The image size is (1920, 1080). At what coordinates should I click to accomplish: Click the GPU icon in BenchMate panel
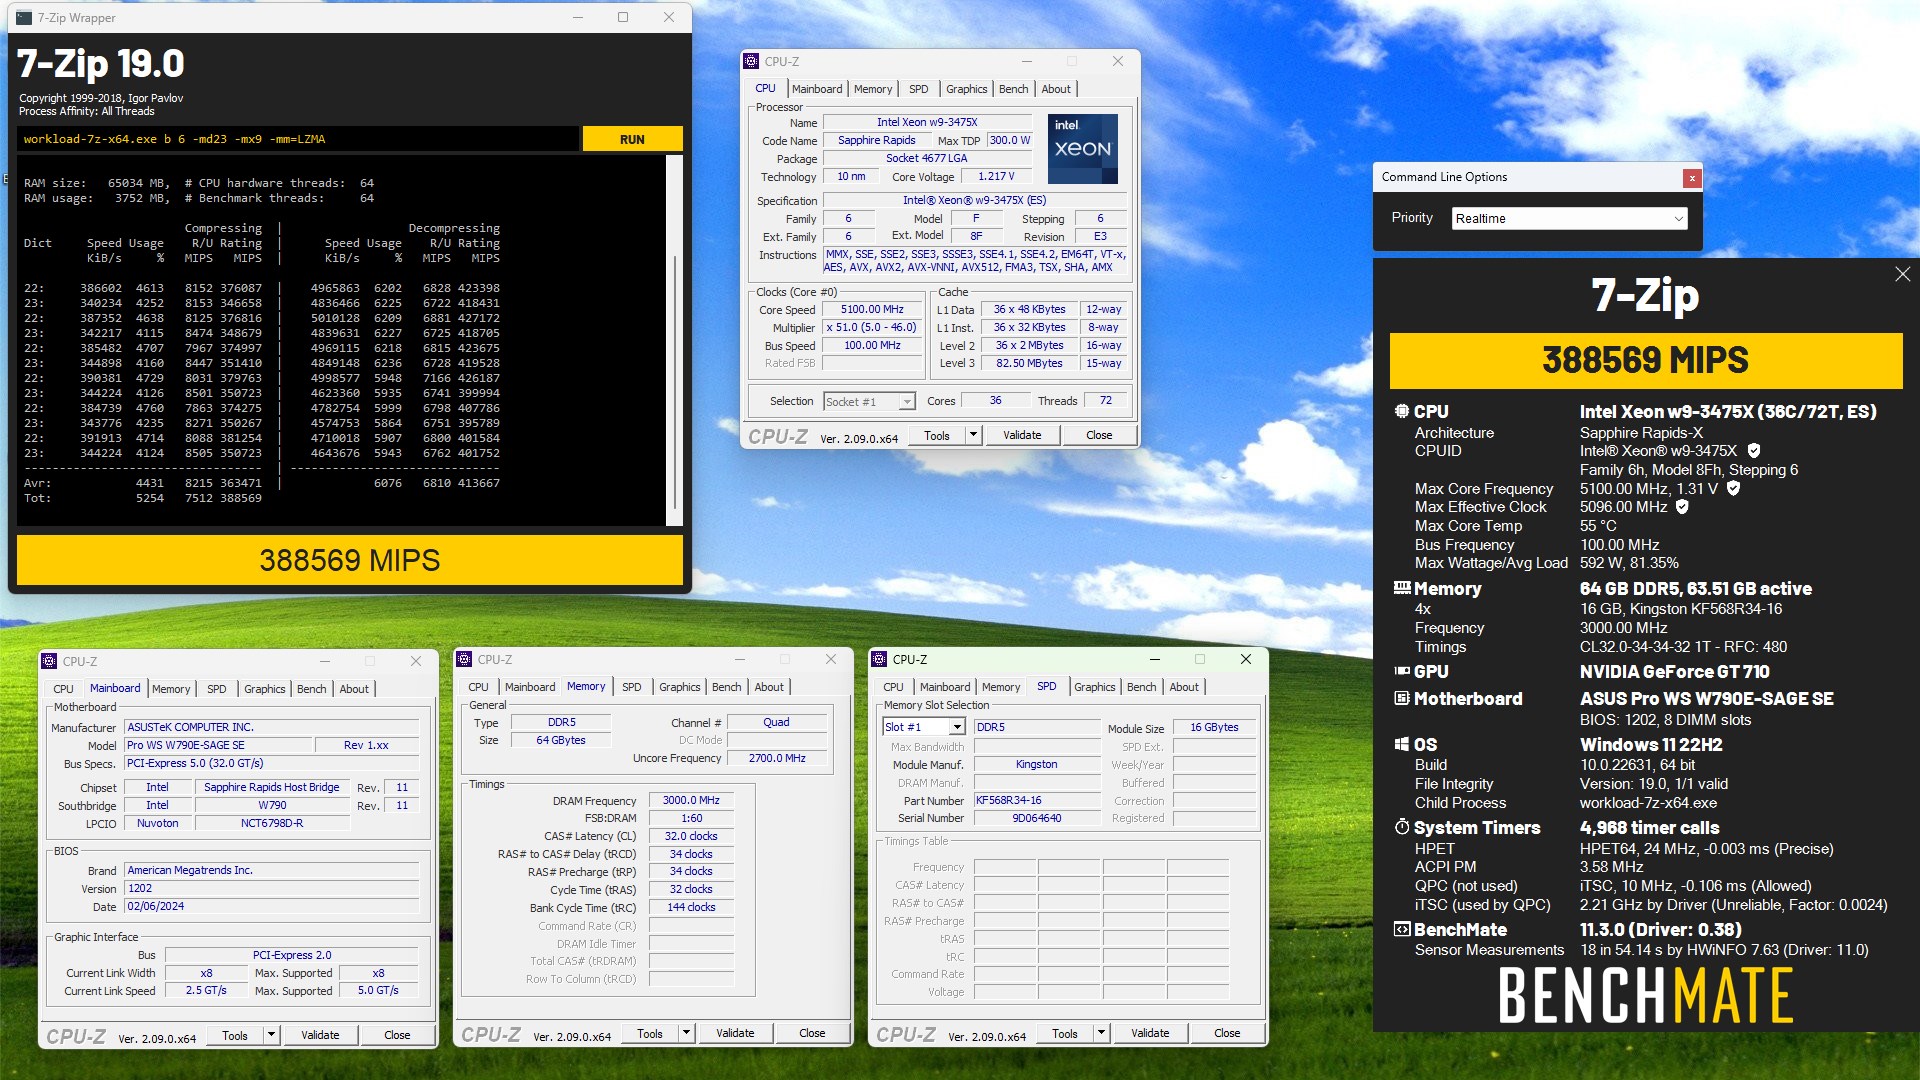click(1402, 671)
